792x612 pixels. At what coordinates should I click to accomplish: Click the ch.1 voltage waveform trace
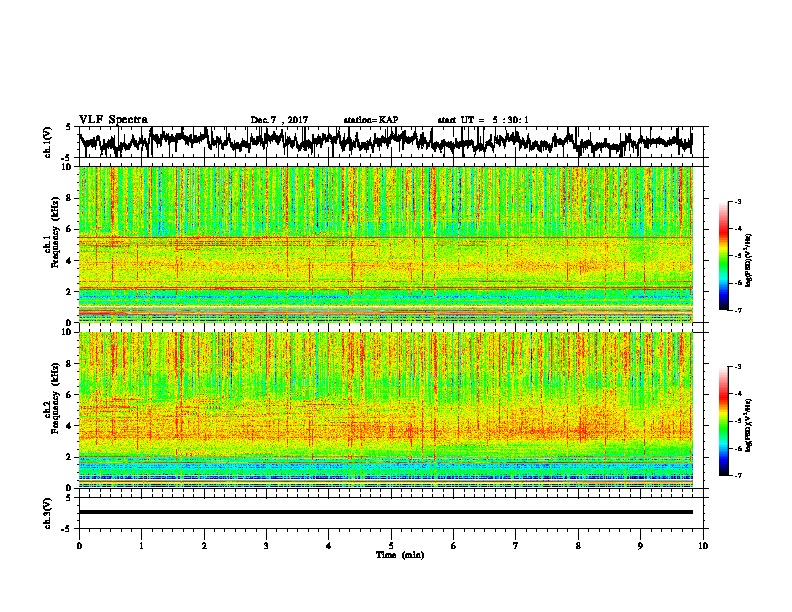[x=386, y=141]
